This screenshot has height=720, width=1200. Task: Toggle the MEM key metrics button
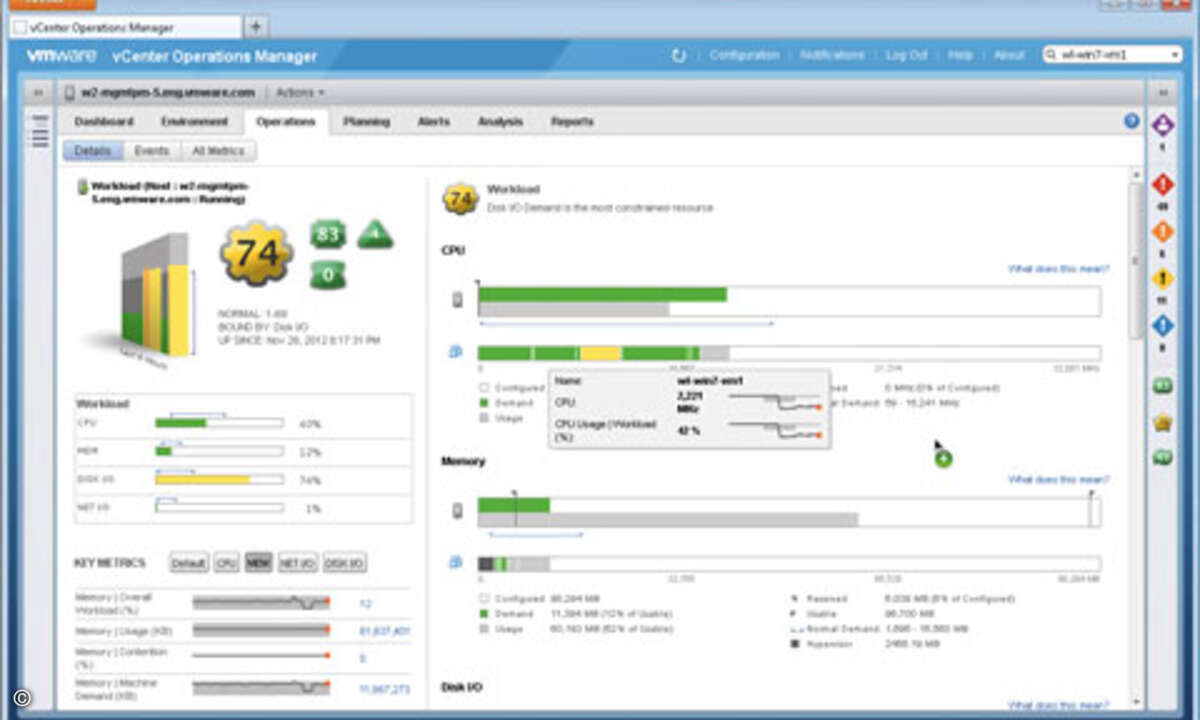click(258, 564)
